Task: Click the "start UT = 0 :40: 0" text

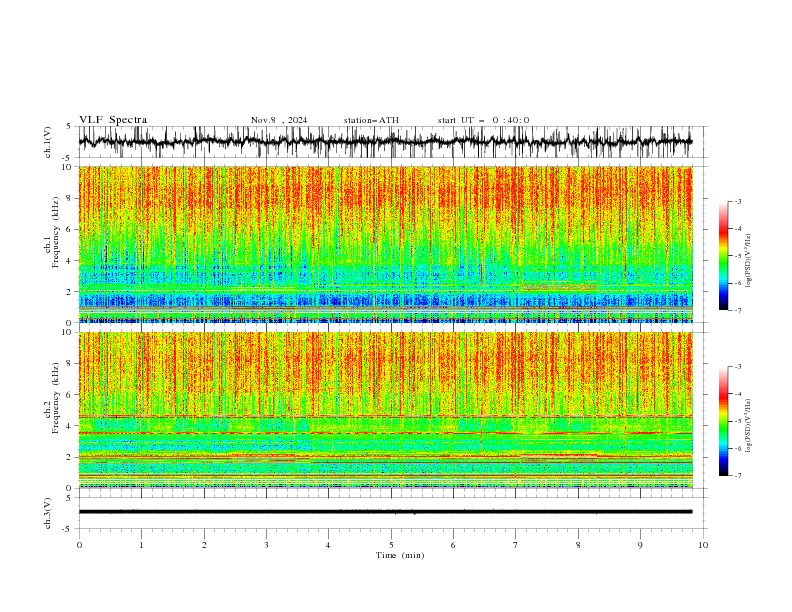Action: point(483,120)
